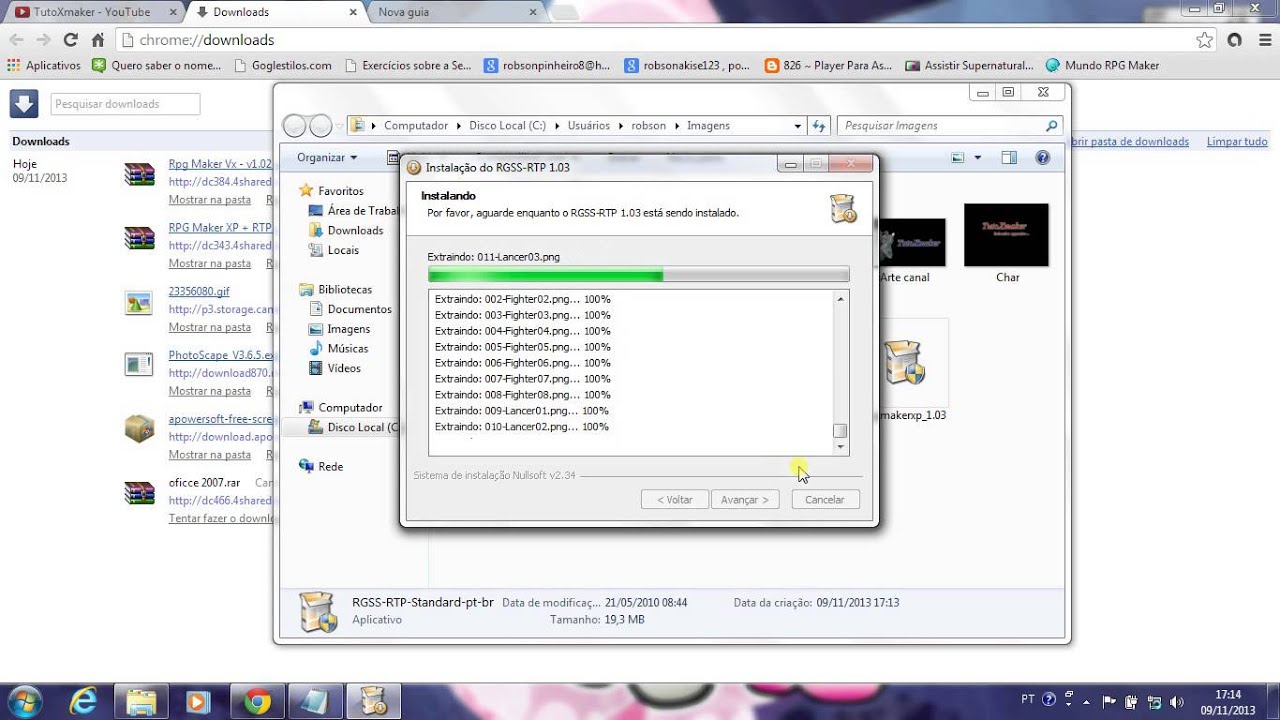Open Windows Explorer folder icon in taskbar
The image size is (1280, 720).
pos(141,701)
